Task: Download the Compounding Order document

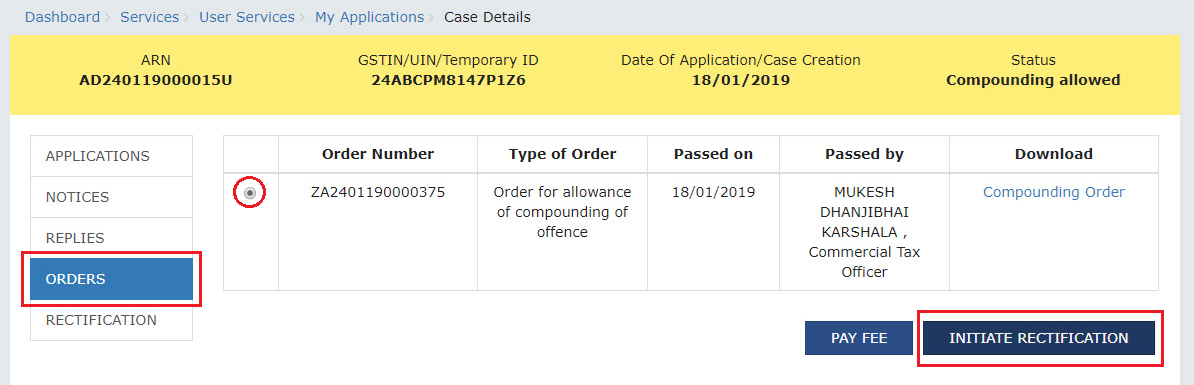Action: point(1053,192)
